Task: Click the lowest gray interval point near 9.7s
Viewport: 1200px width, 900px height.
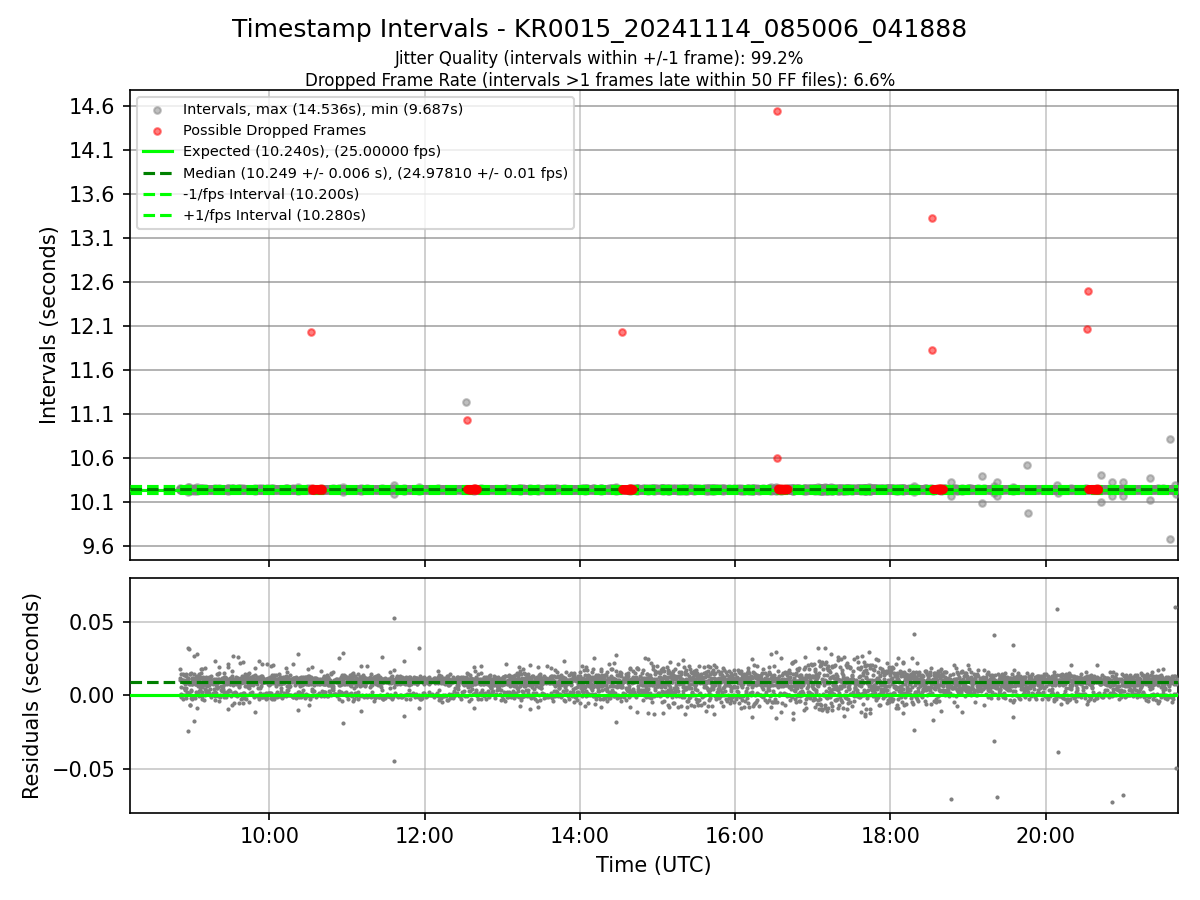Action: 1170,539
